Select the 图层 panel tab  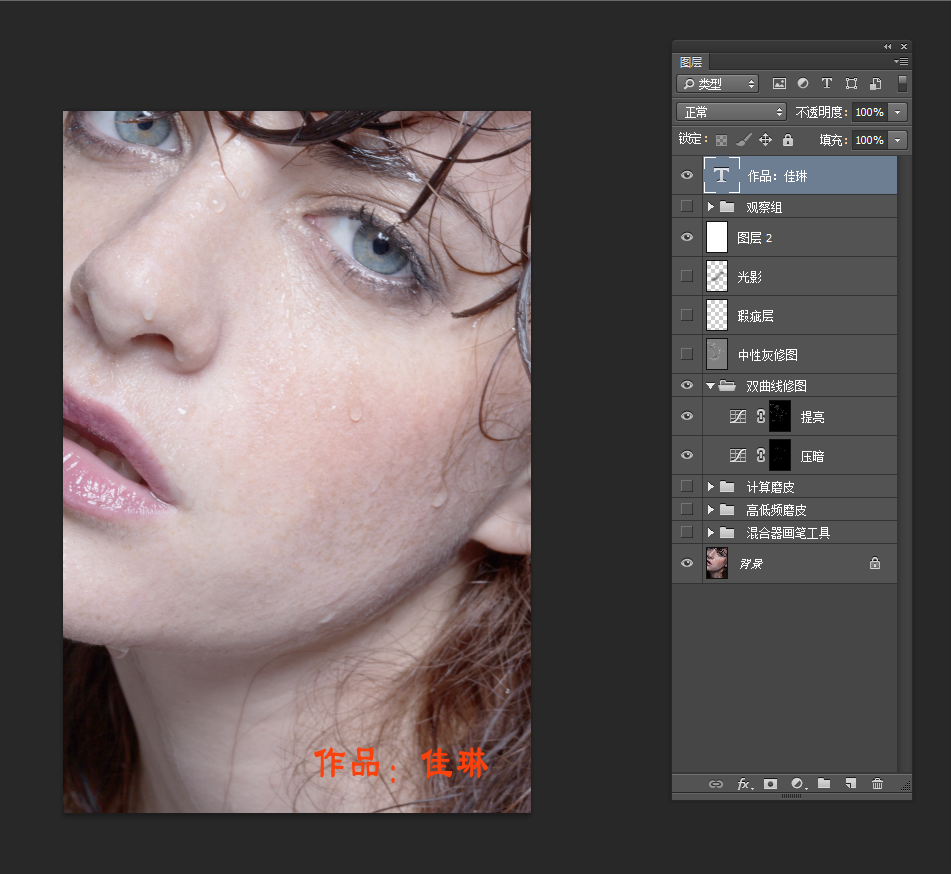[690, 62]
